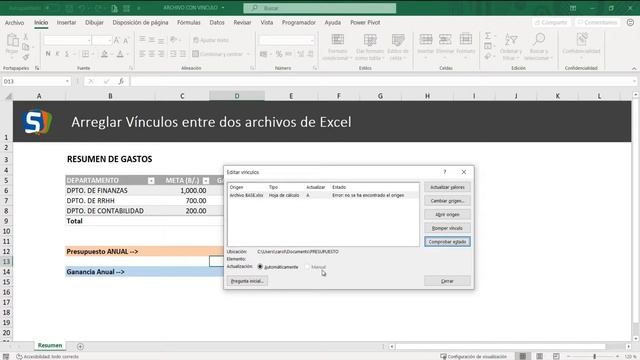Open the font size dropdown
Image resolution: width=640 pixels, height=360 pixels.
coord(109,40)
